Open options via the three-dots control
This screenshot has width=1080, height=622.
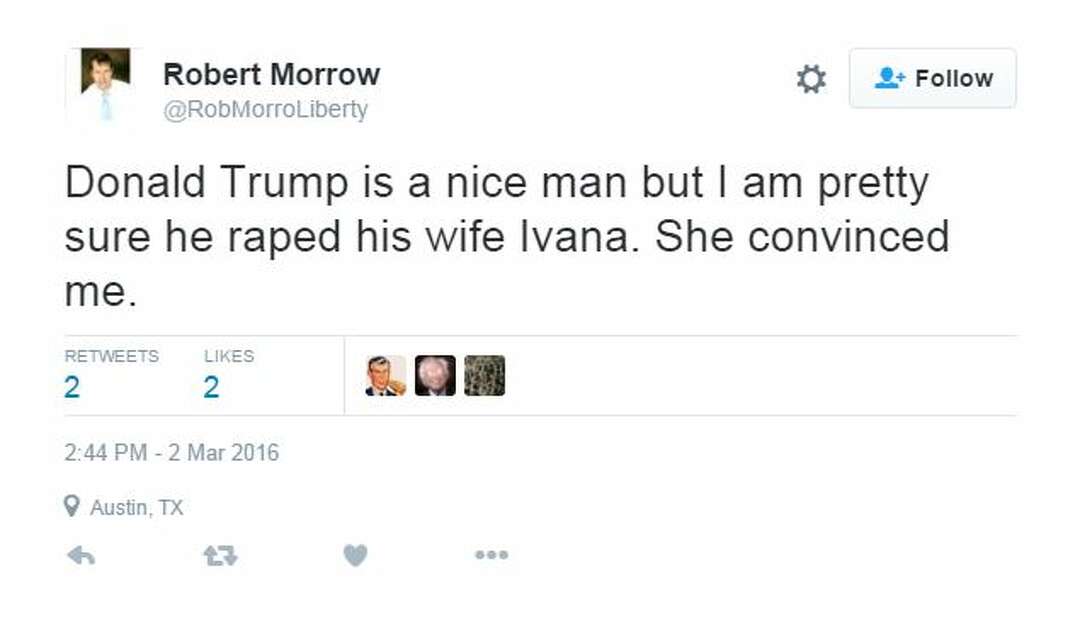(491, 554)
